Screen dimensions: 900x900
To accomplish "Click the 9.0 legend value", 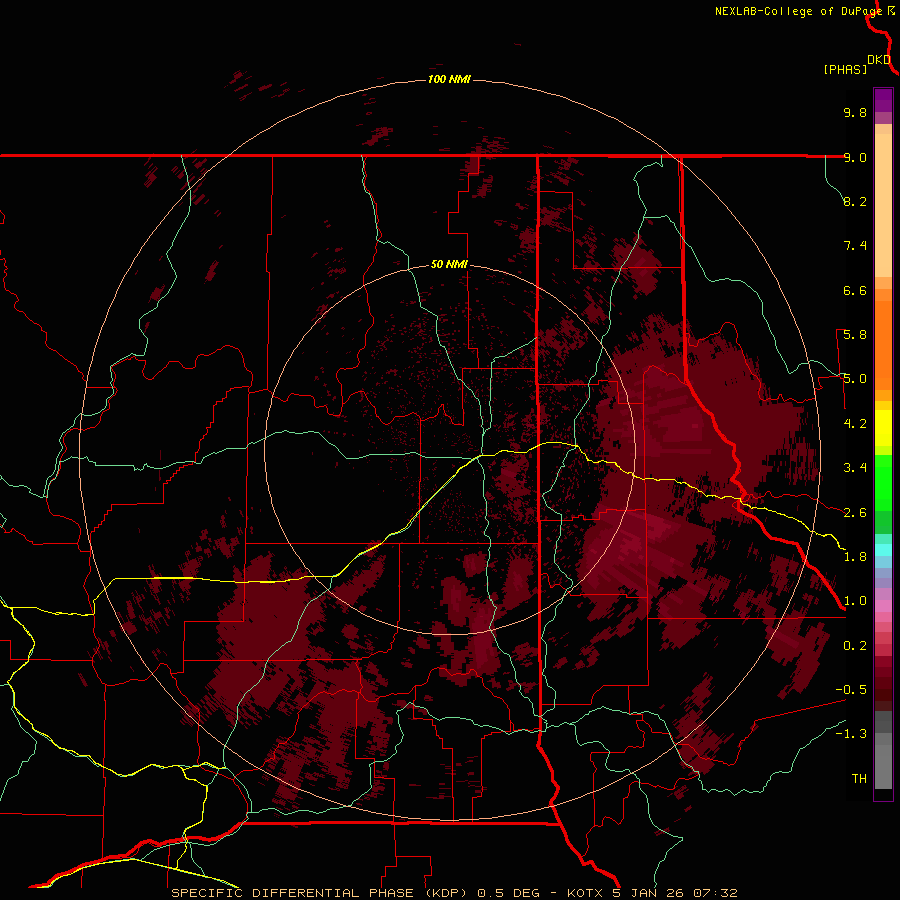I will (x=855, y=157).
